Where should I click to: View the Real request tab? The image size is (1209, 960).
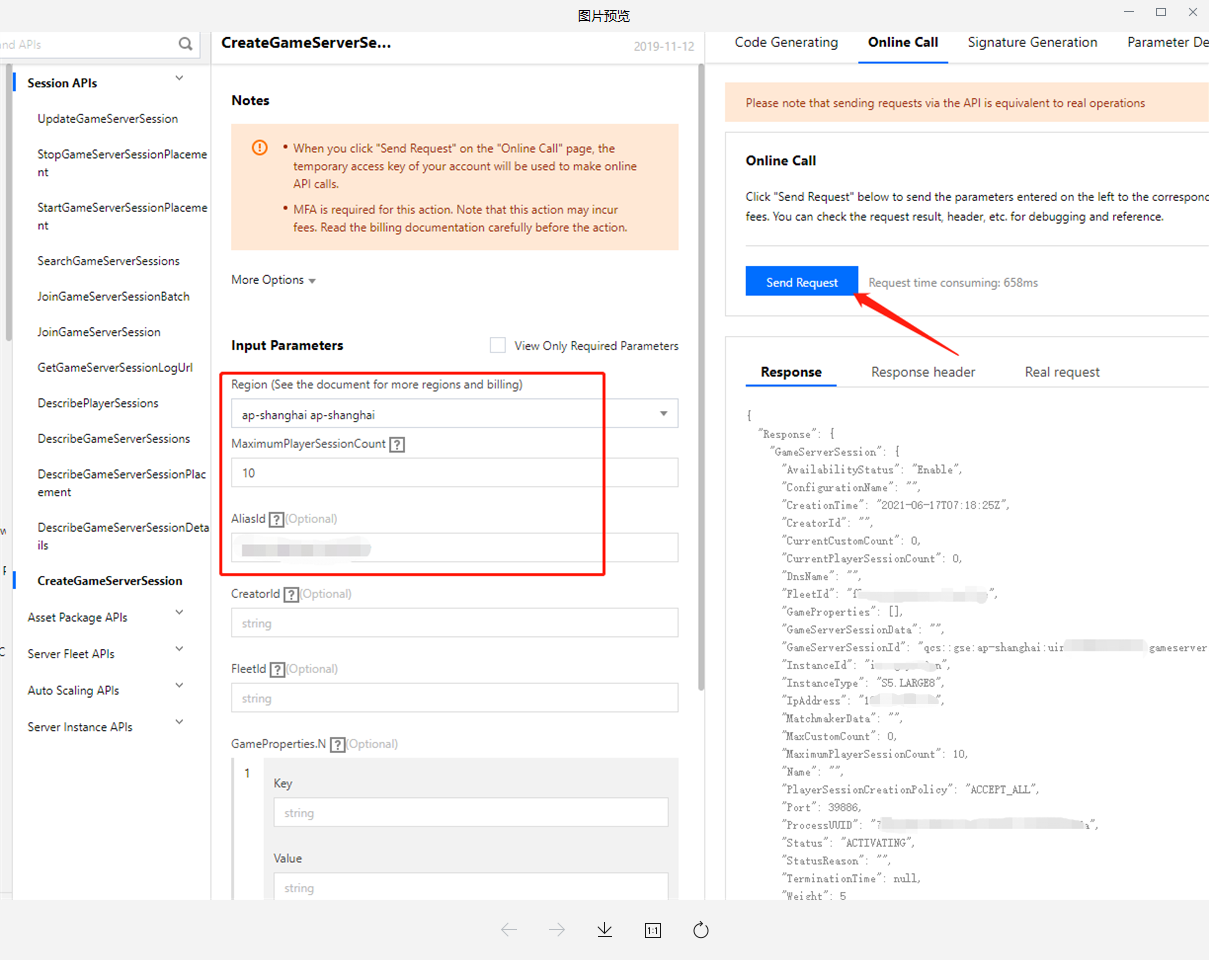pos(1062,372)
